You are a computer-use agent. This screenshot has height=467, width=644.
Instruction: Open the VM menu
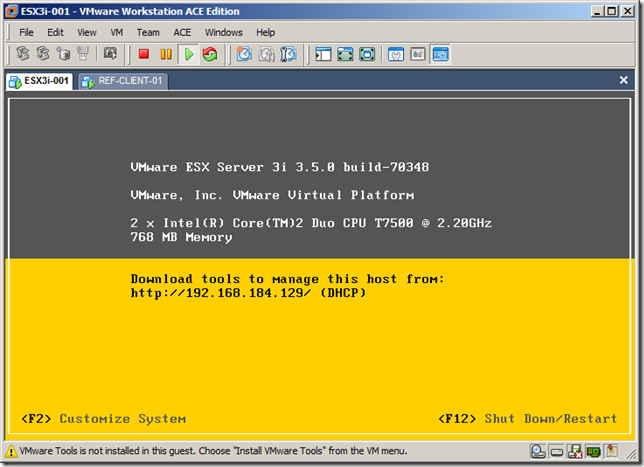[x=117, y=32]
